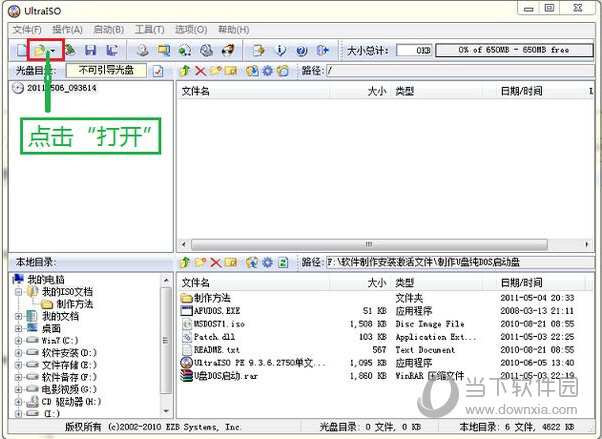Image resolution: width=602 pixels, height=439 pixels.
Task: Open the 帮助(H) menu
Action: coord(233,30)
